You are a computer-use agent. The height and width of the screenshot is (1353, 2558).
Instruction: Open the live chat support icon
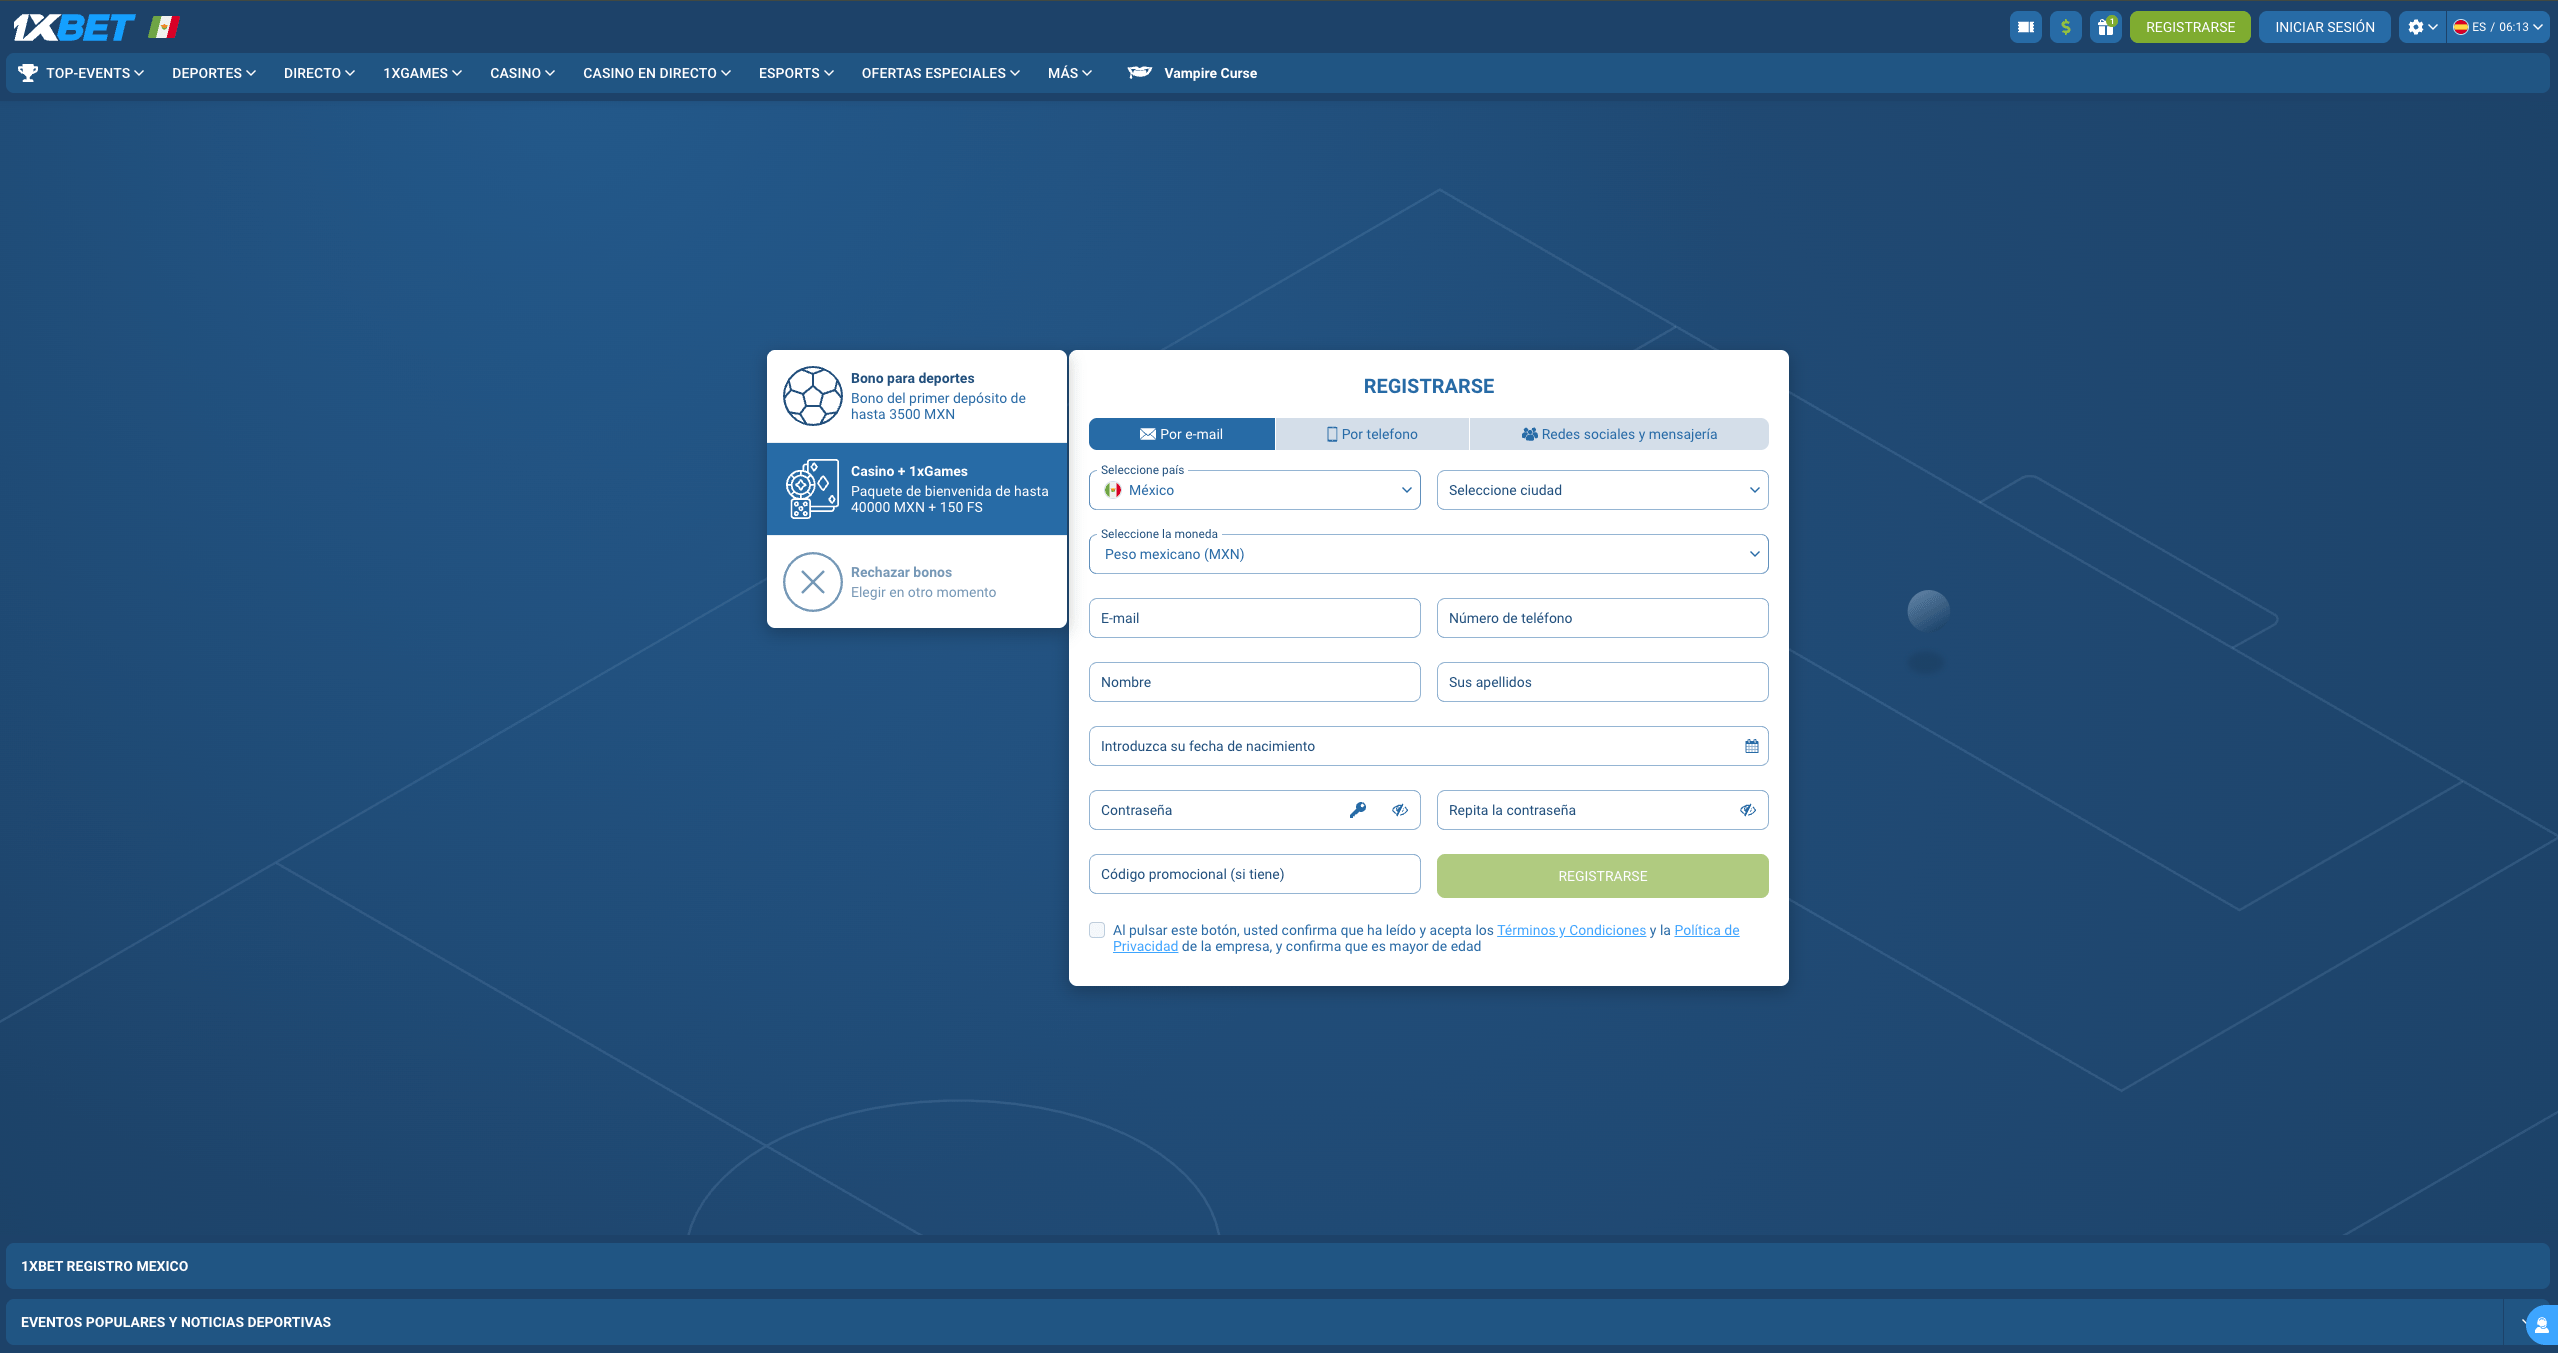[2541, 1326]
